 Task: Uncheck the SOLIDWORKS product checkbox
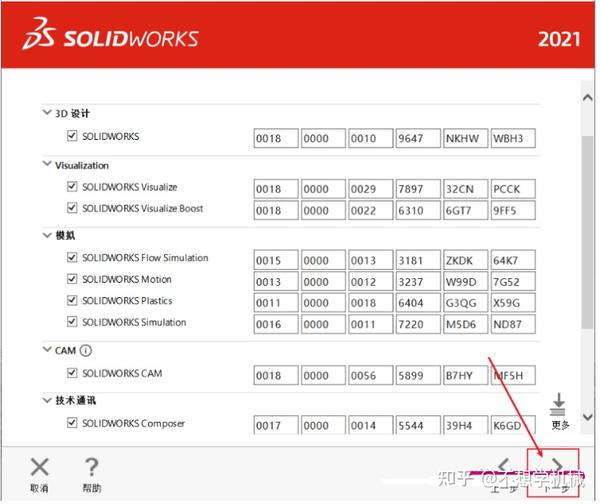pyautogui.click(x=72, y=136)
